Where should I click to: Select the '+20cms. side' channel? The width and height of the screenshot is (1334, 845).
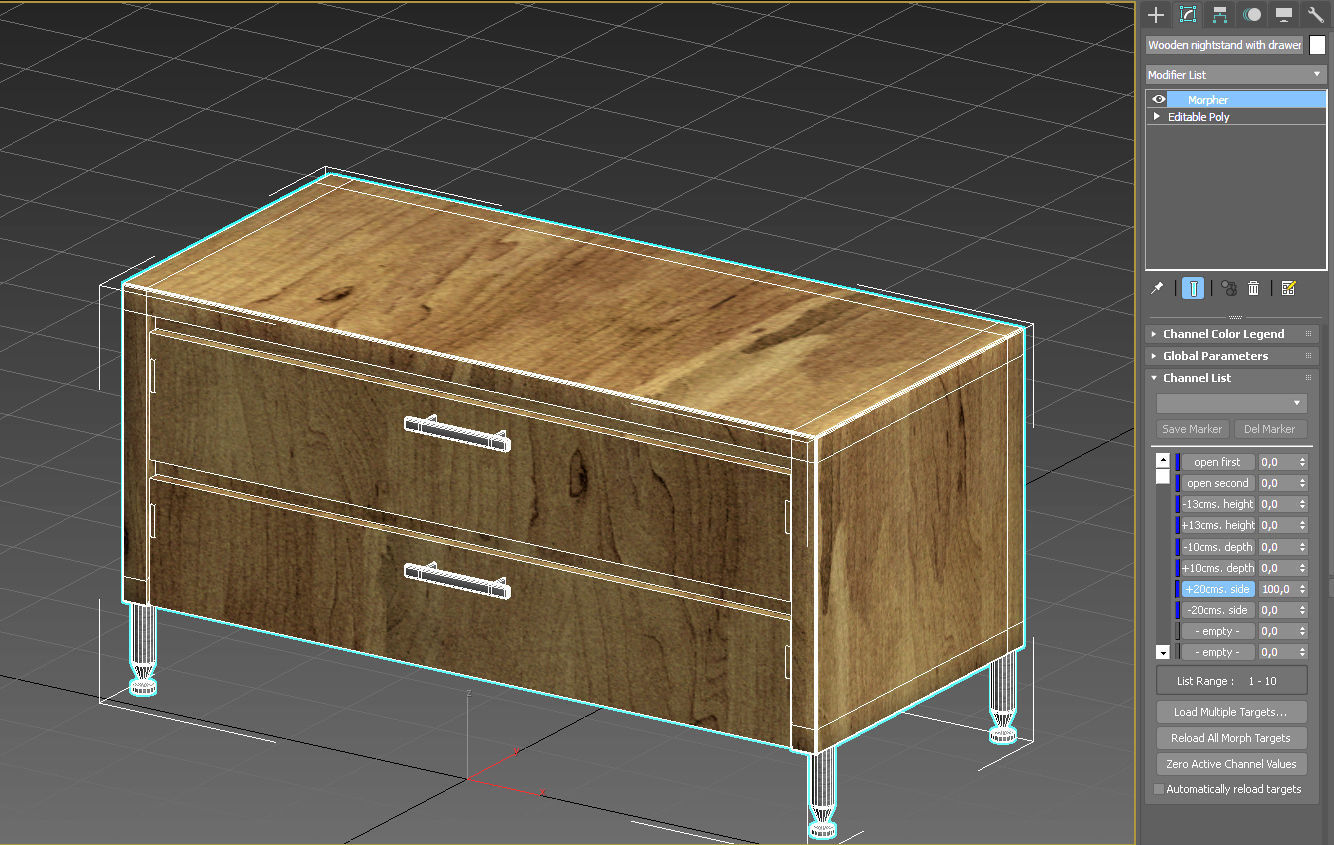pyautogui.click(x=1217, y=589)
